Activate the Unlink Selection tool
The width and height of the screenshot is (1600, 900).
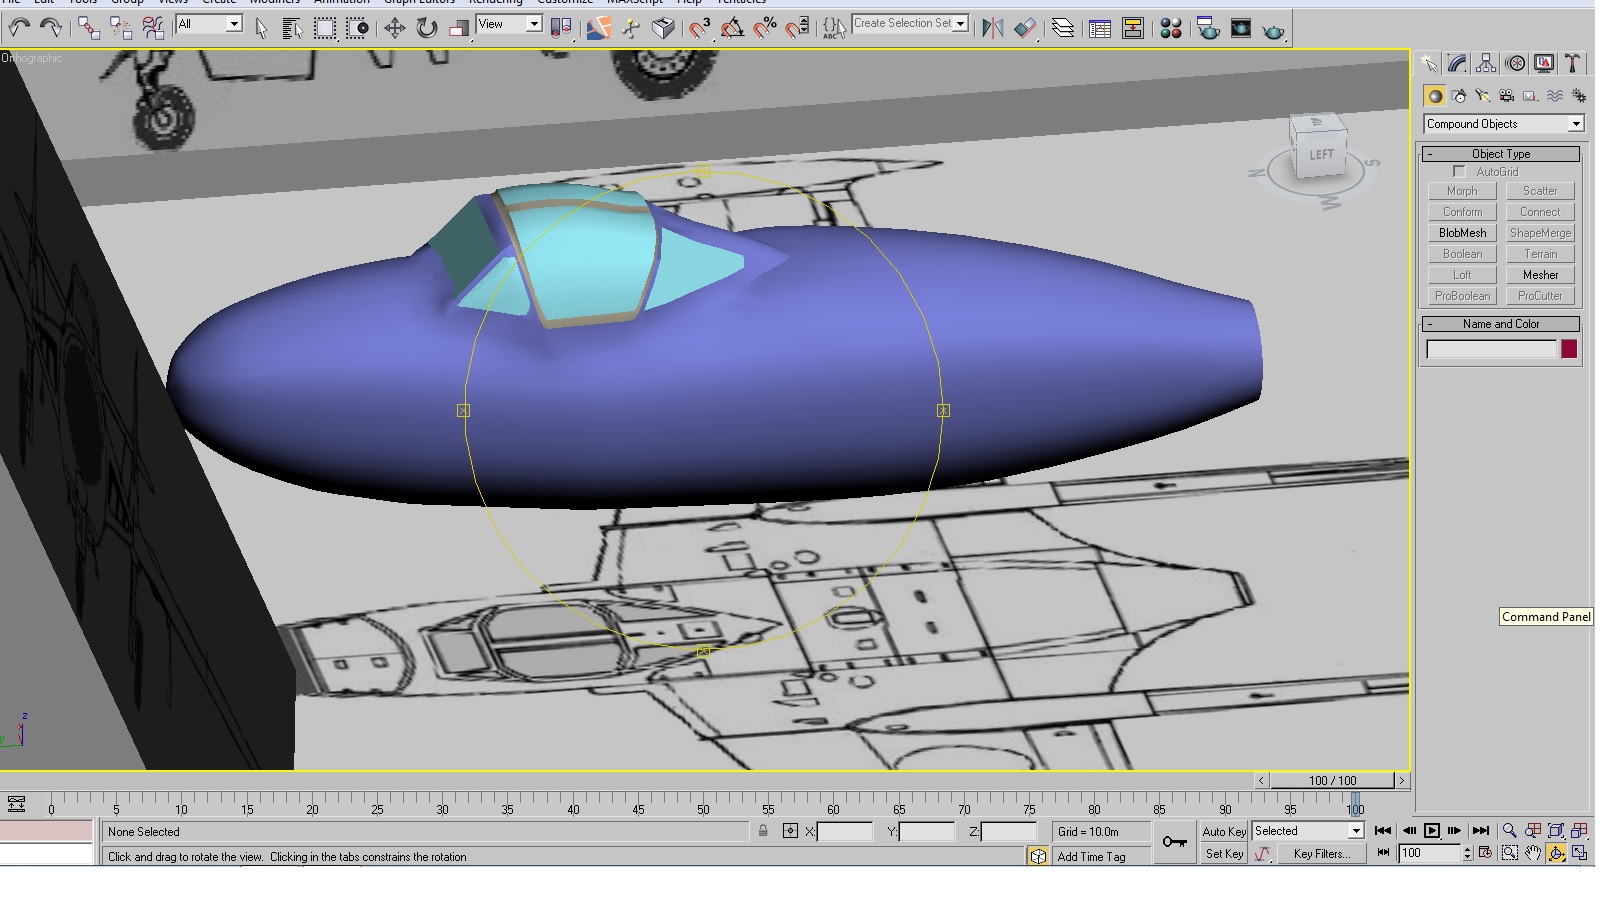(121, 28)
